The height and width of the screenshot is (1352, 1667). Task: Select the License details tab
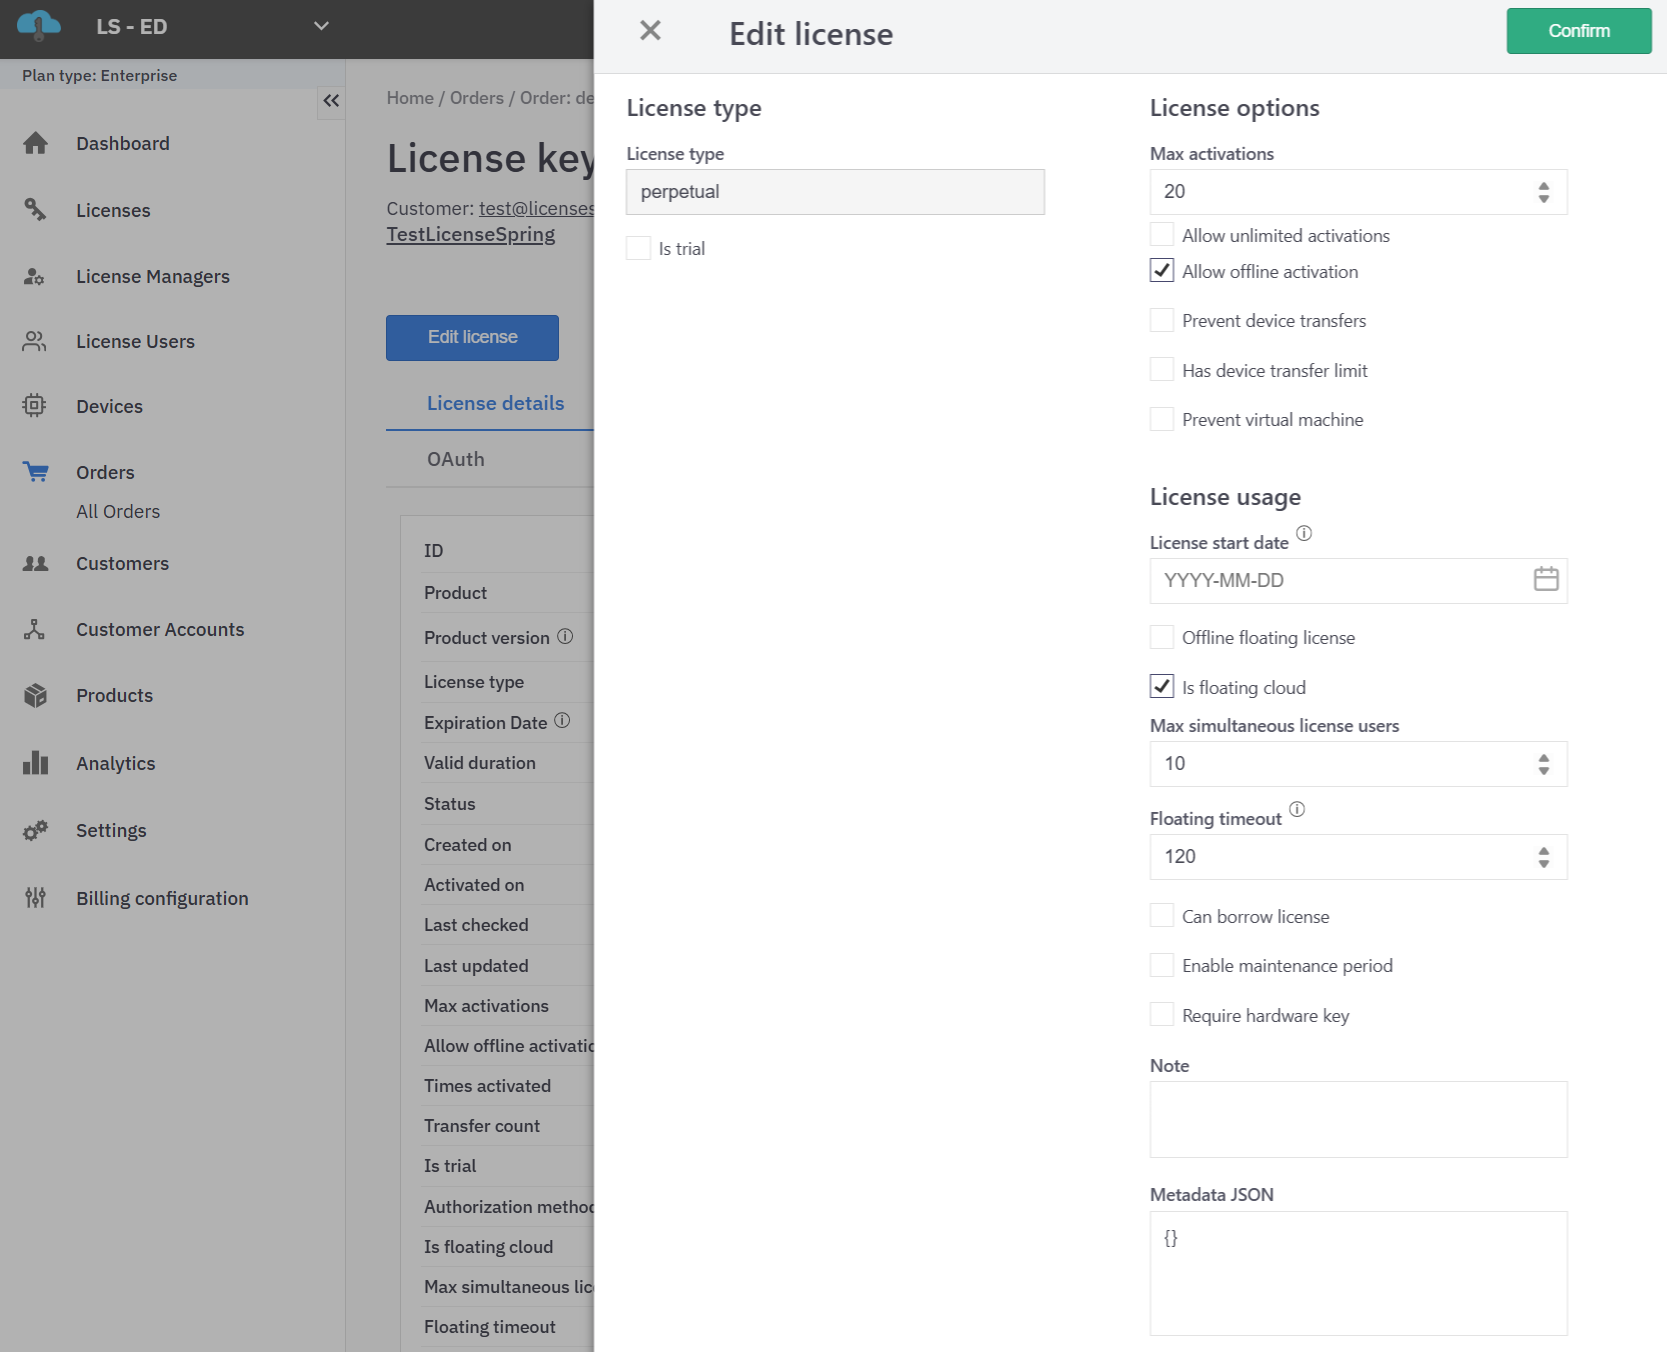click(x=495, y=404)
